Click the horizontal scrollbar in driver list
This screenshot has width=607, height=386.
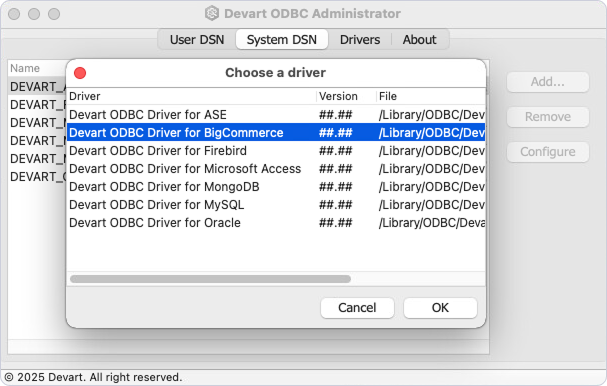click(x=210, y=279)
